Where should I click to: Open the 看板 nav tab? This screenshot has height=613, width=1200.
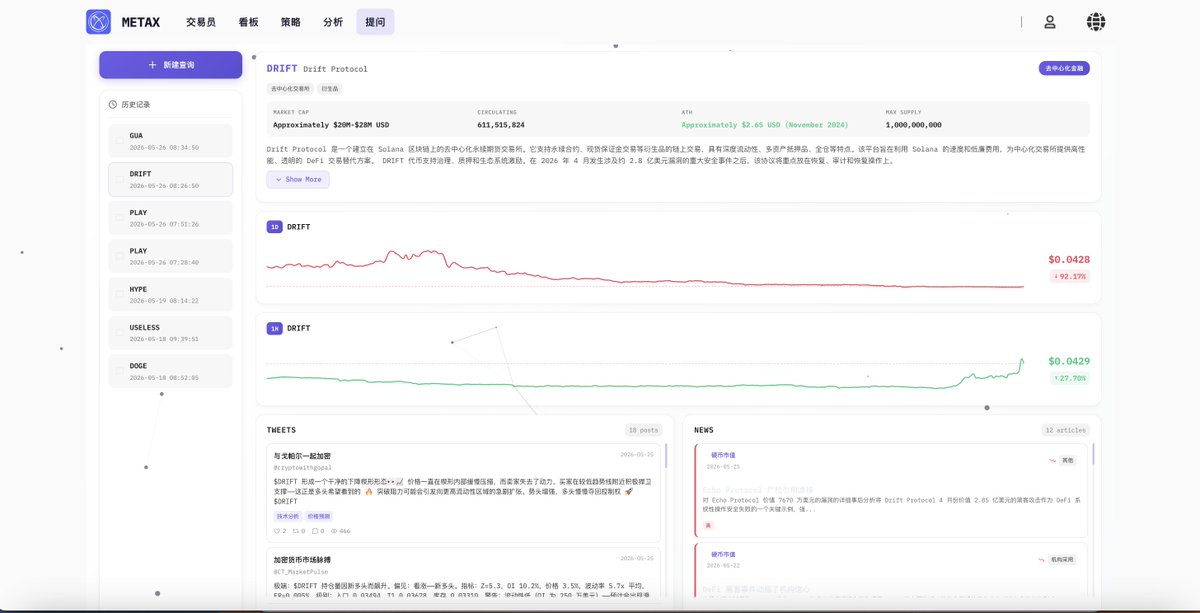pos(248,22)
